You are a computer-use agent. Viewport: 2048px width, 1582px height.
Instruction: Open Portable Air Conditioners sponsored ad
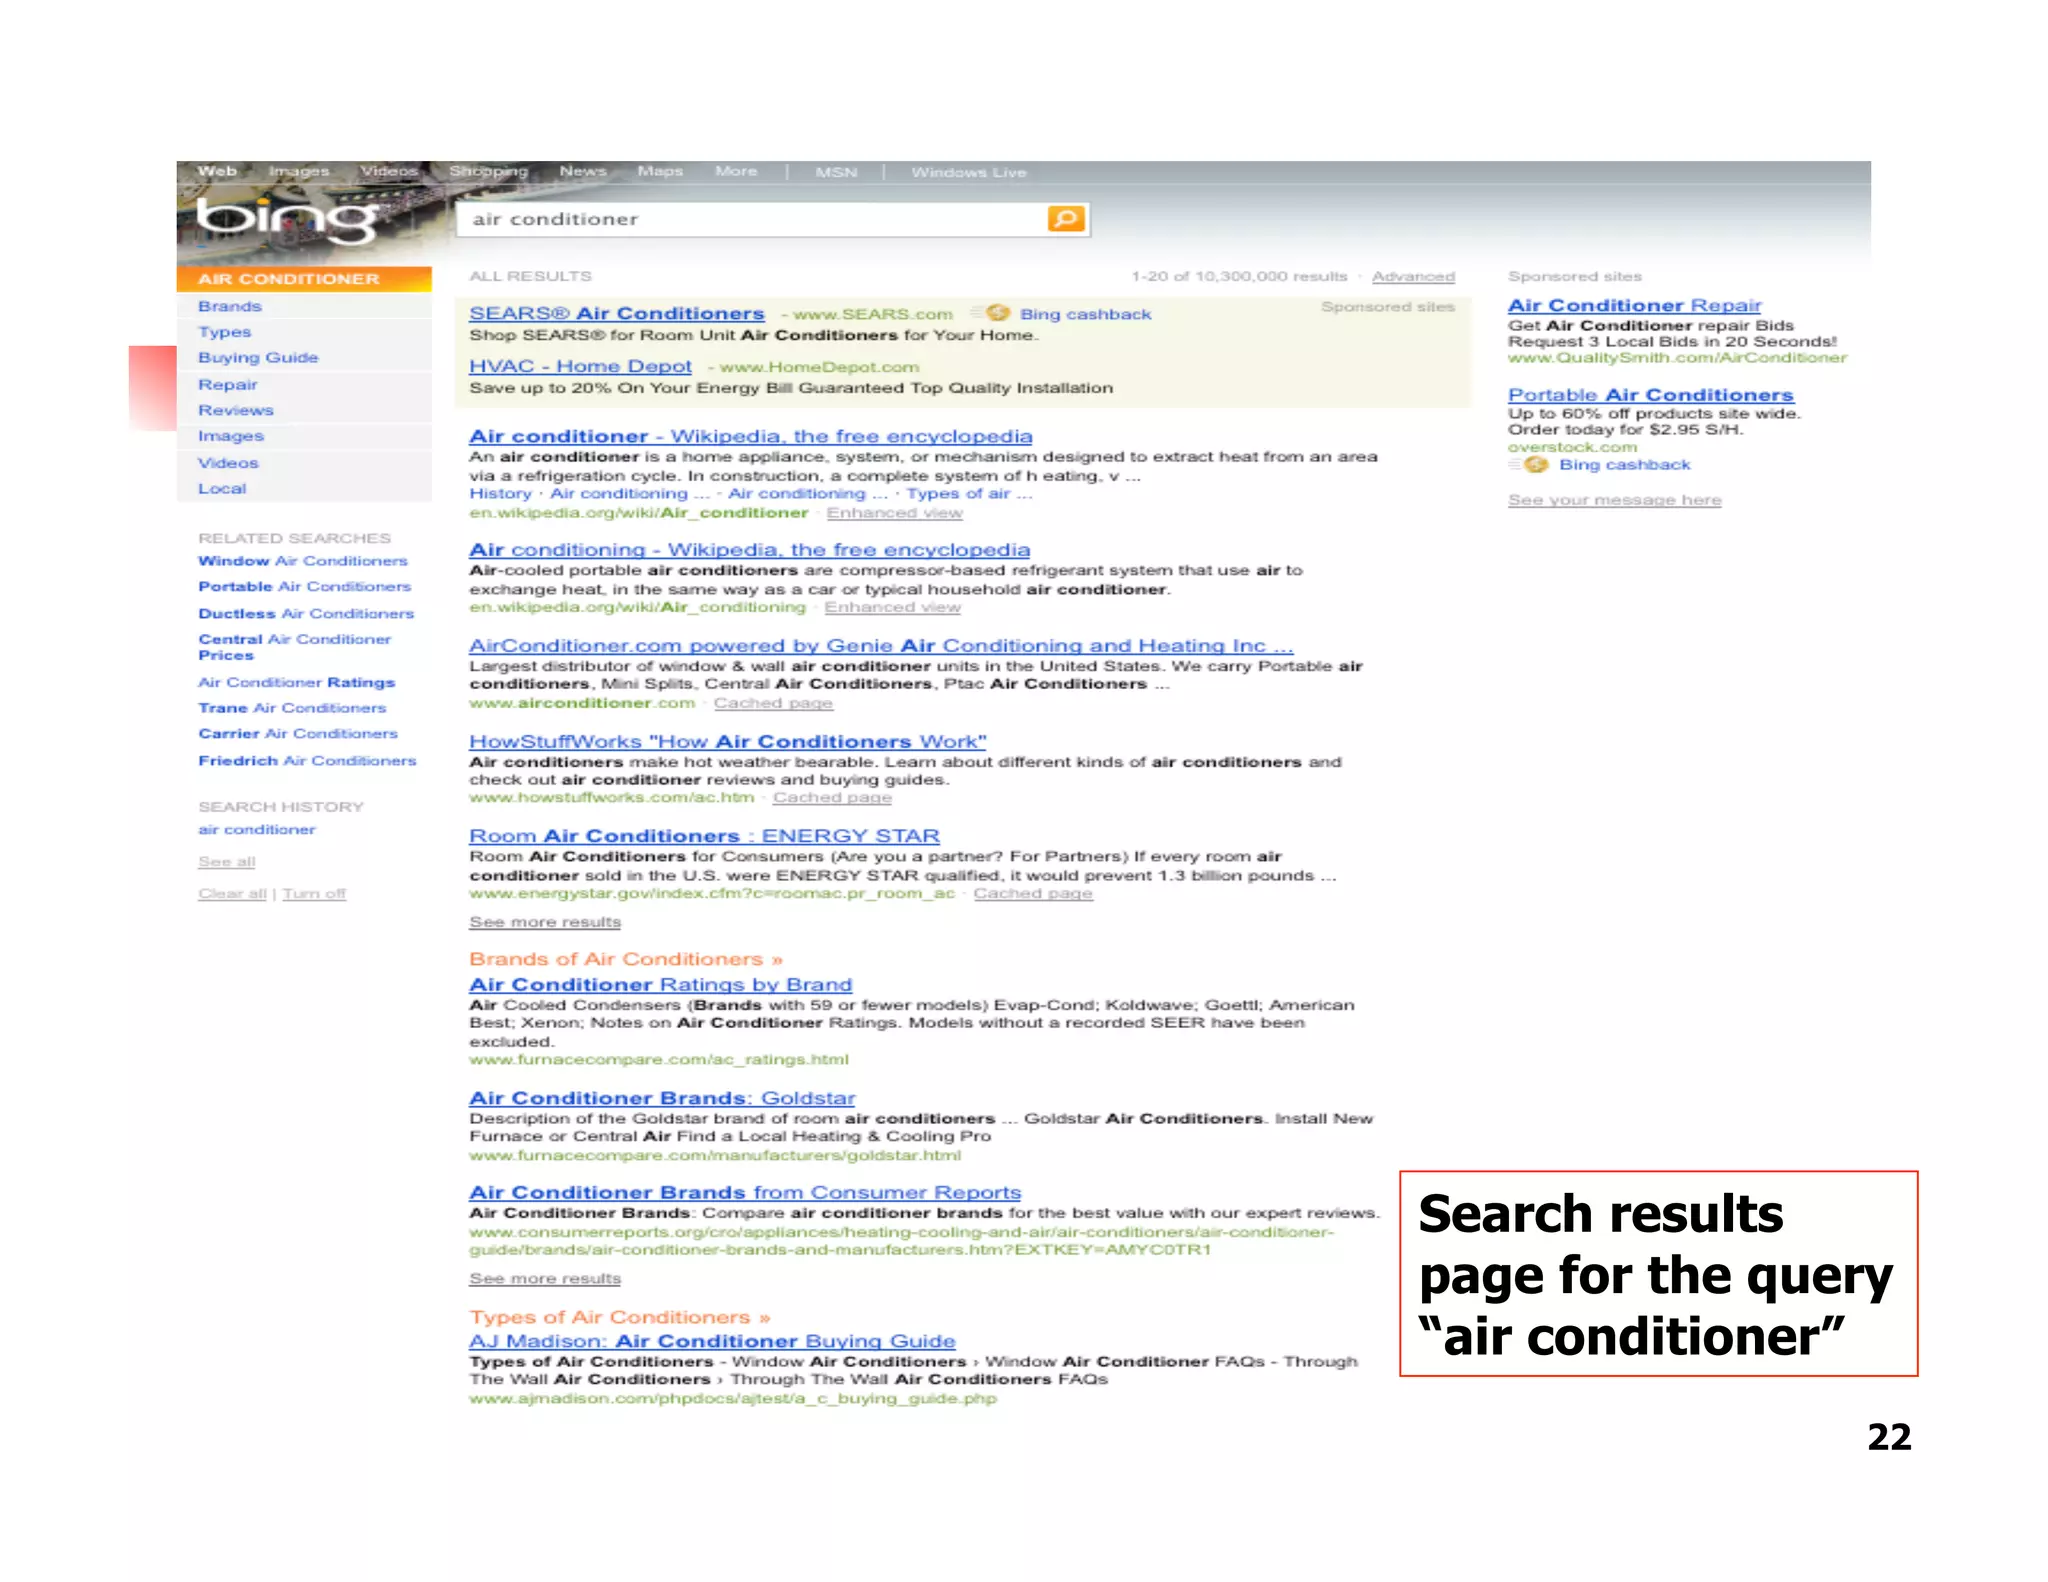click(1651, 396)
